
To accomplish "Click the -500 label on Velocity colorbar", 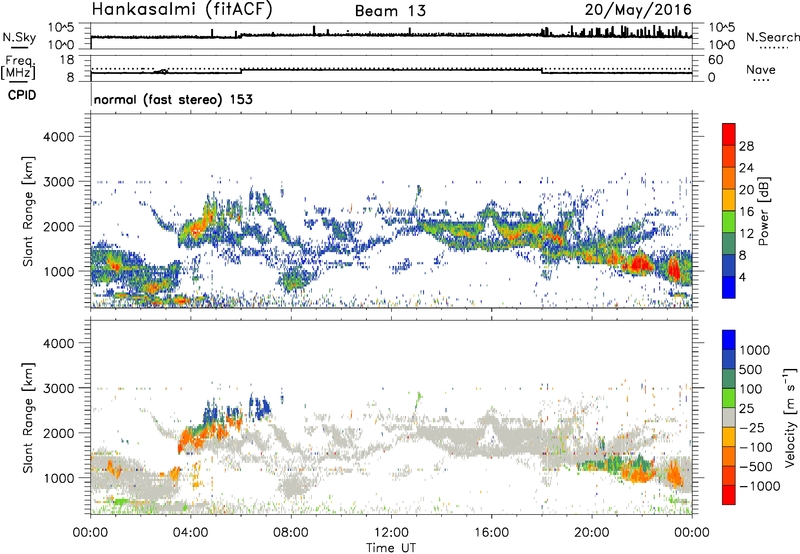I will [756, 466].
